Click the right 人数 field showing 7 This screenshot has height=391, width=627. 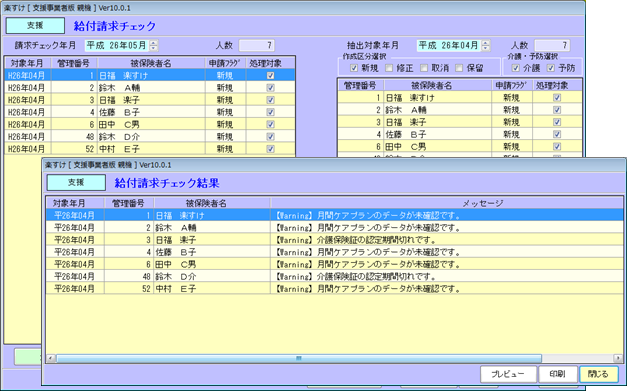(552, 45)
